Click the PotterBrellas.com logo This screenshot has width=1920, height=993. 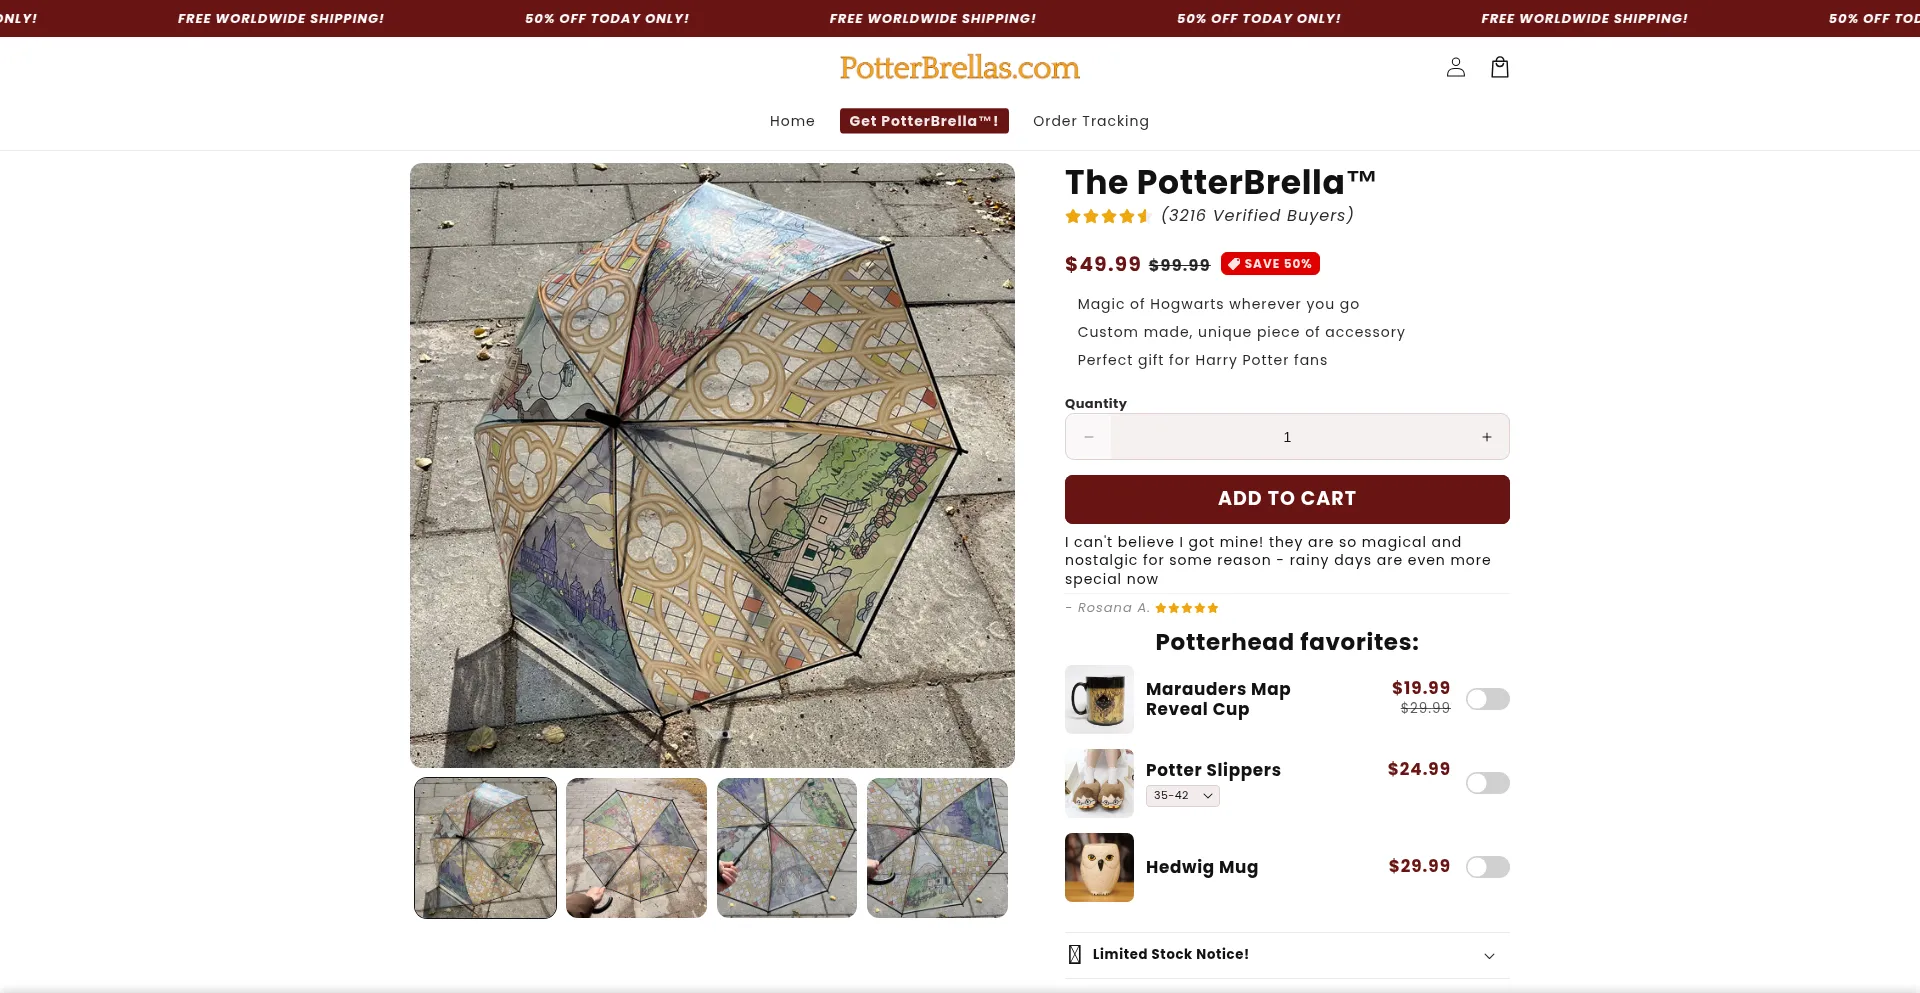coord(960,68)
